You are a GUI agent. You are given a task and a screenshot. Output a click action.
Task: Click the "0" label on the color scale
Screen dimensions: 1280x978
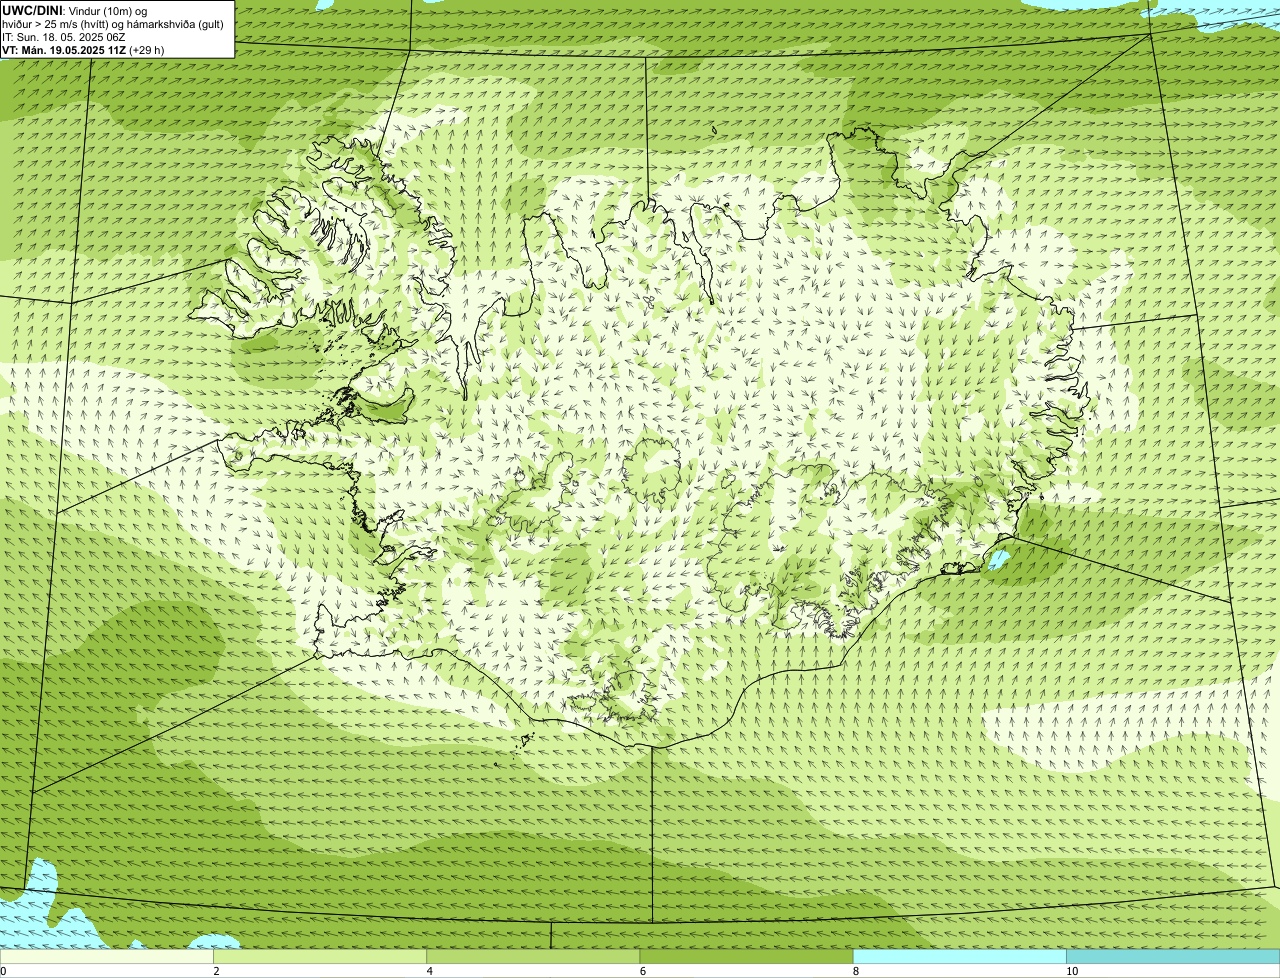click(3, 971)
